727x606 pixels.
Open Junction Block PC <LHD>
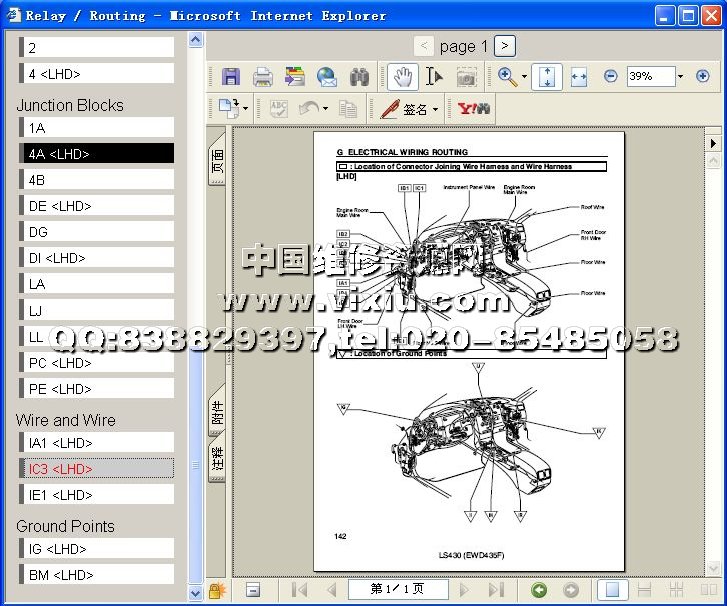click(x=96, y=363)
